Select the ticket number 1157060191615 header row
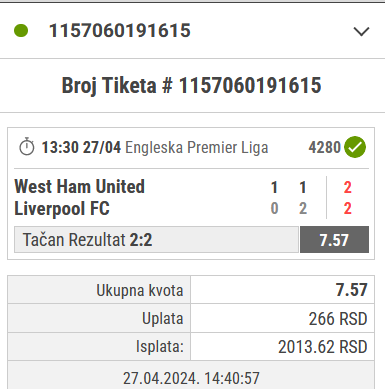 point(192,31)
